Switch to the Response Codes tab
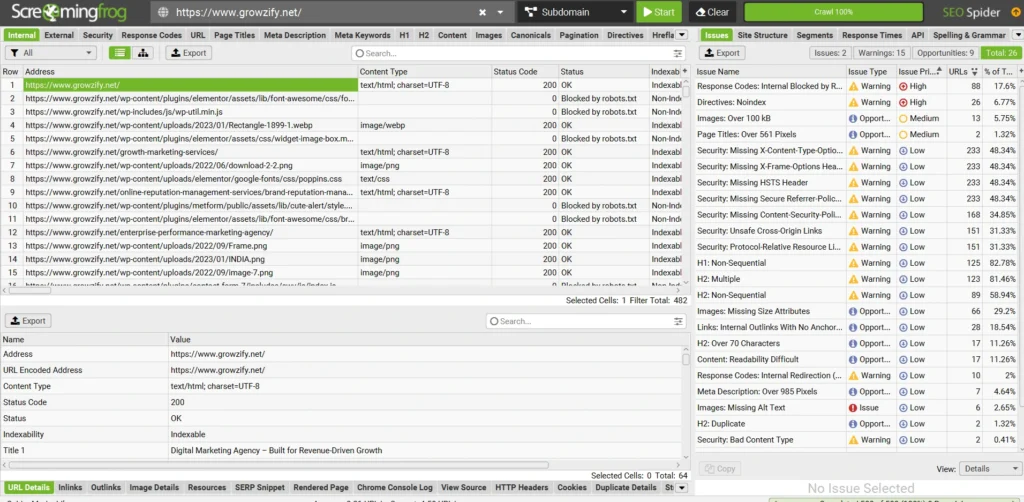 [x=152, y=35]
